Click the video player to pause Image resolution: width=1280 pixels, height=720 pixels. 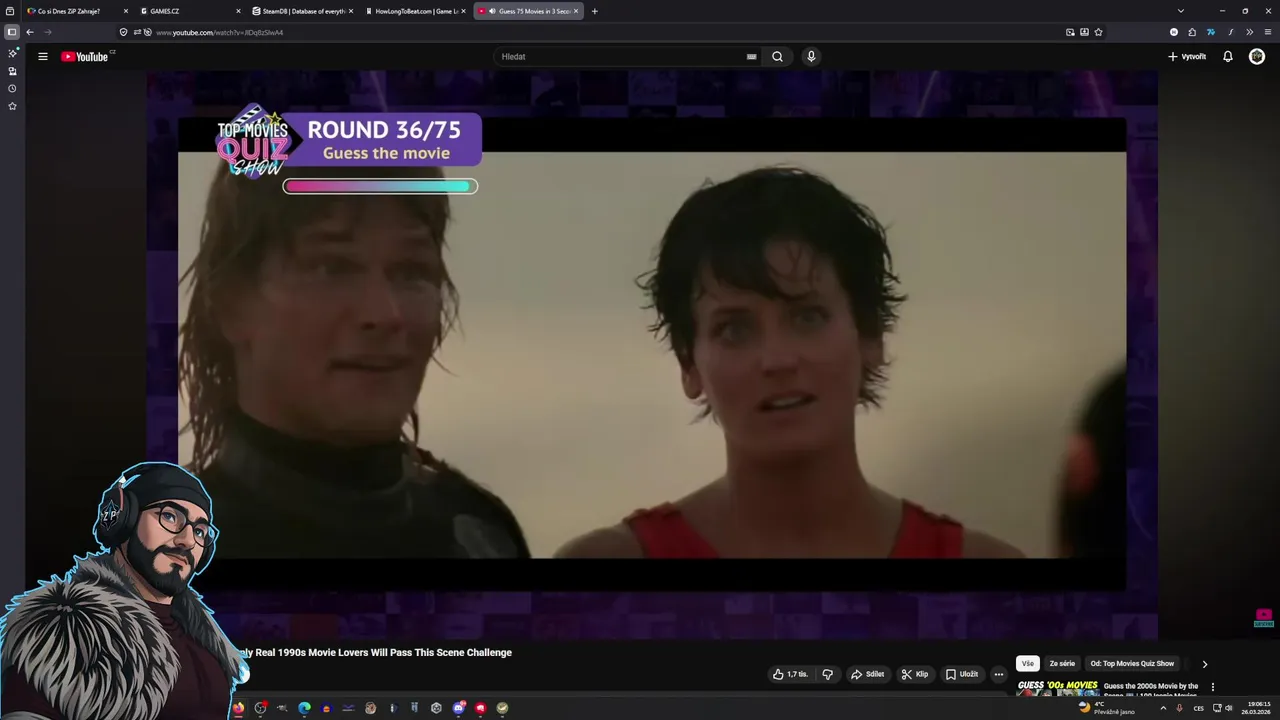point(652,354)
